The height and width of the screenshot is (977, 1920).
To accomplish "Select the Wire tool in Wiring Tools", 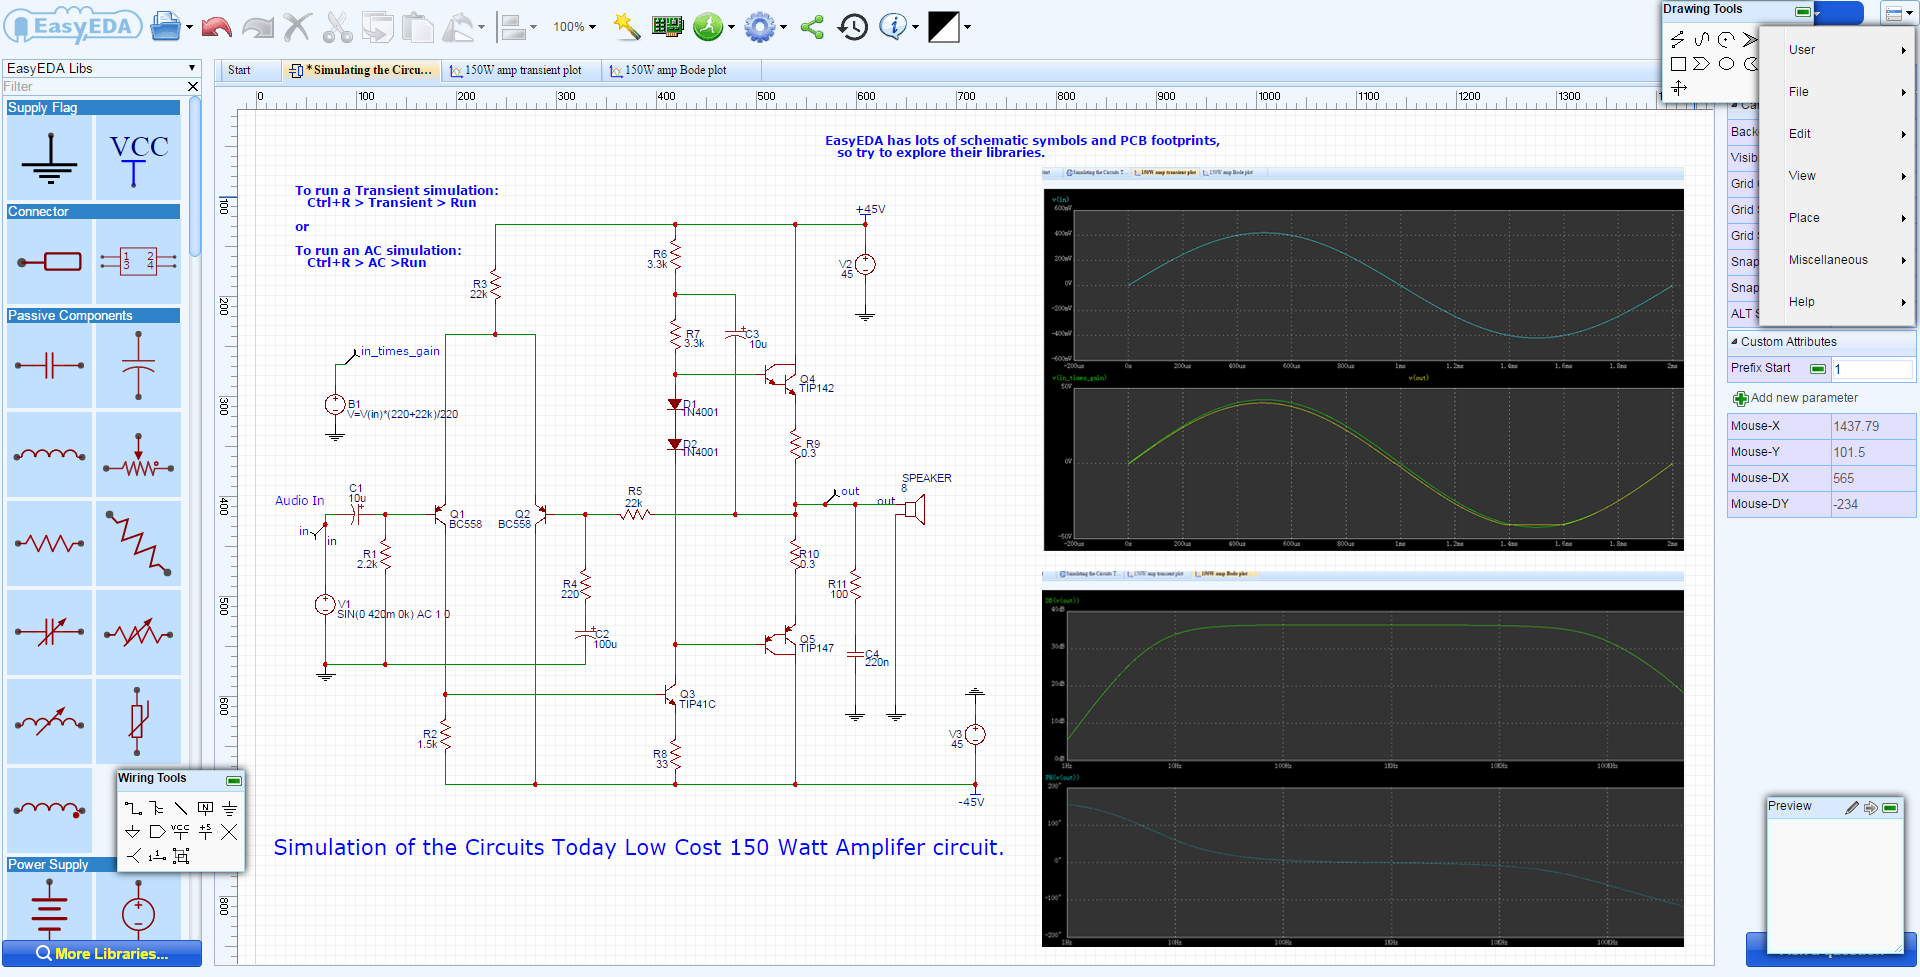I will [133, 808].
